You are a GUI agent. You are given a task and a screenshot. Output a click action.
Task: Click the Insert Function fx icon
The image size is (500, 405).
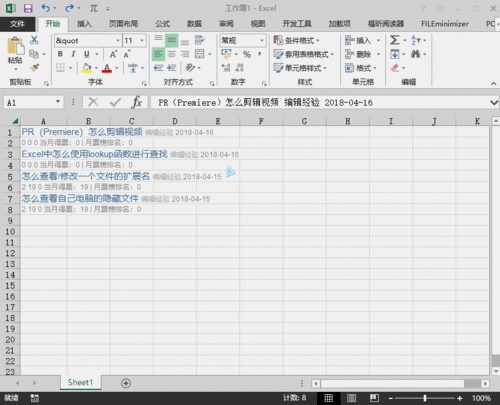pyautogui.click(x=137, y=102)
